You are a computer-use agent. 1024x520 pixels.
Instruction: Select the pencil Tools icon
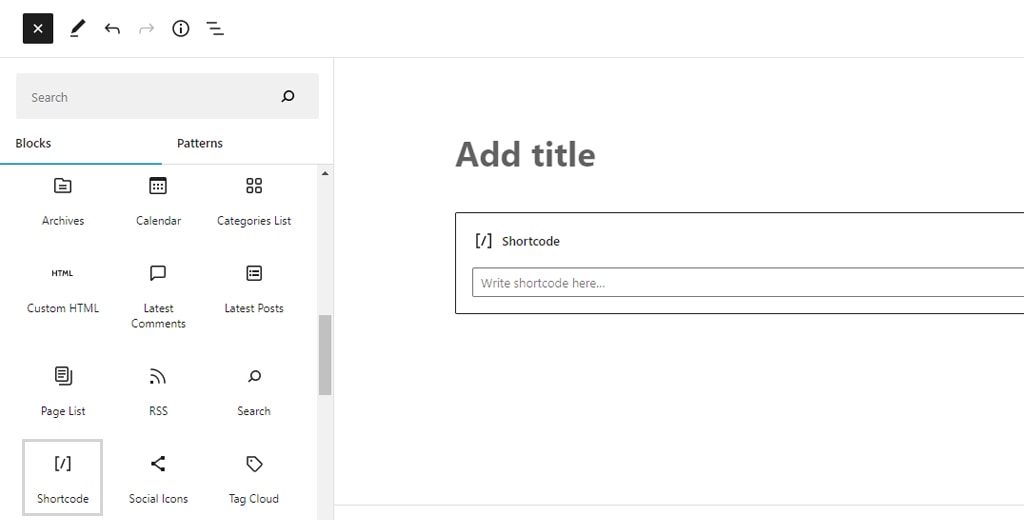(77, 29)
